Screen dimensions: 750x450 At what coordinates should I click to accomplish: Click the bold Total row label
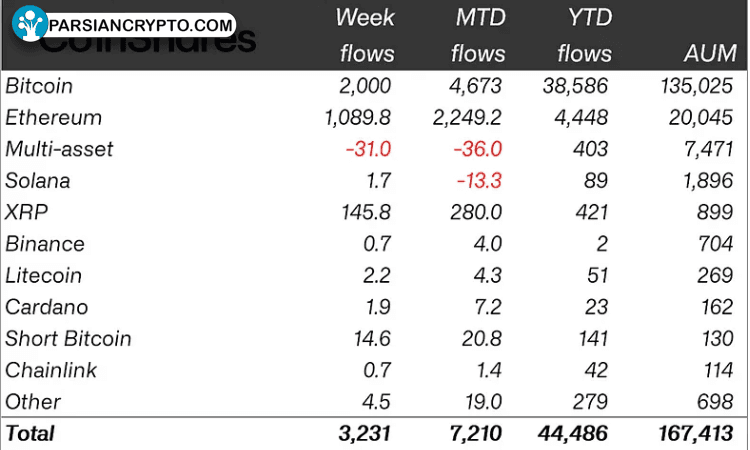pos(30,434)
